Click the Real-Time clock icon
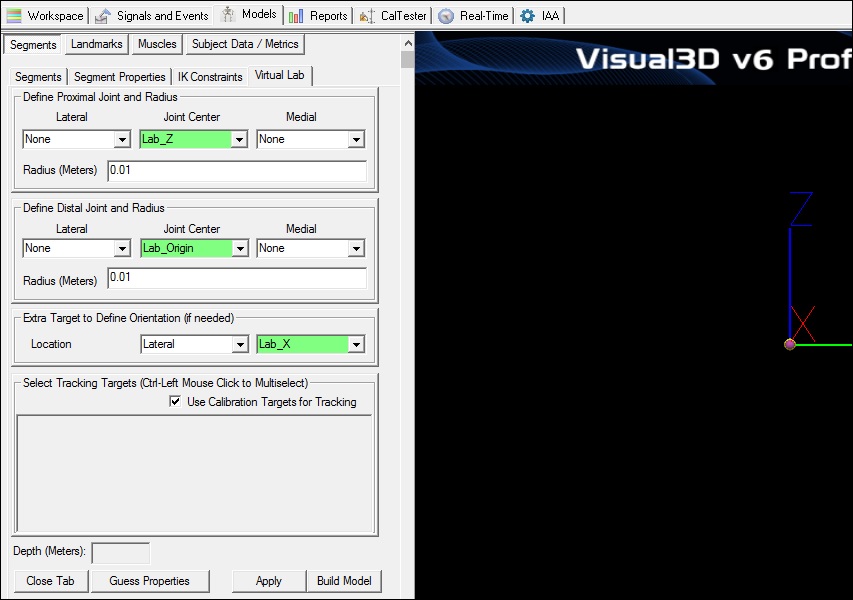853x600 pixels. tap(446, 16)
